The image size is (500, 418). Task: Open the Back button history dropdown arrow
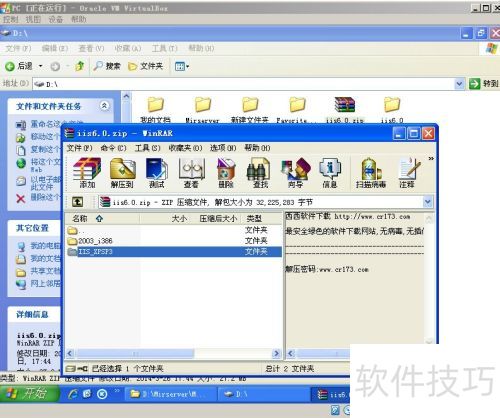coord(40,66)
